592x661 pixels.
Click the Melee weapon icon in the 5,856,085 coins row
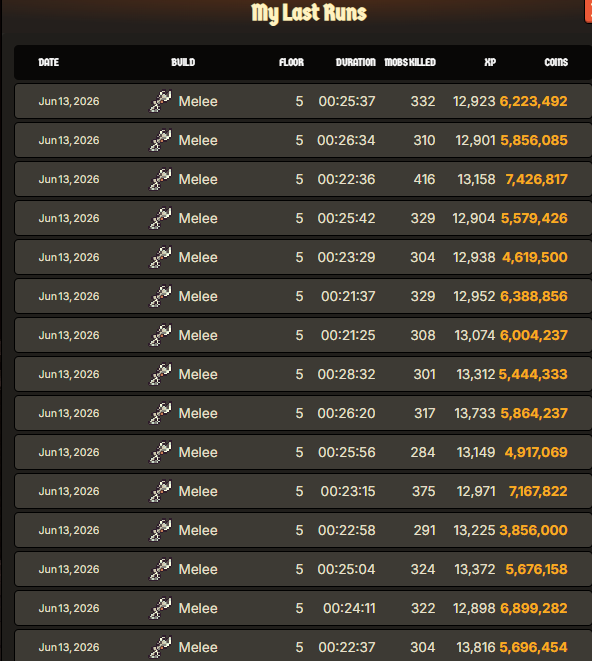tap(160, 140)
